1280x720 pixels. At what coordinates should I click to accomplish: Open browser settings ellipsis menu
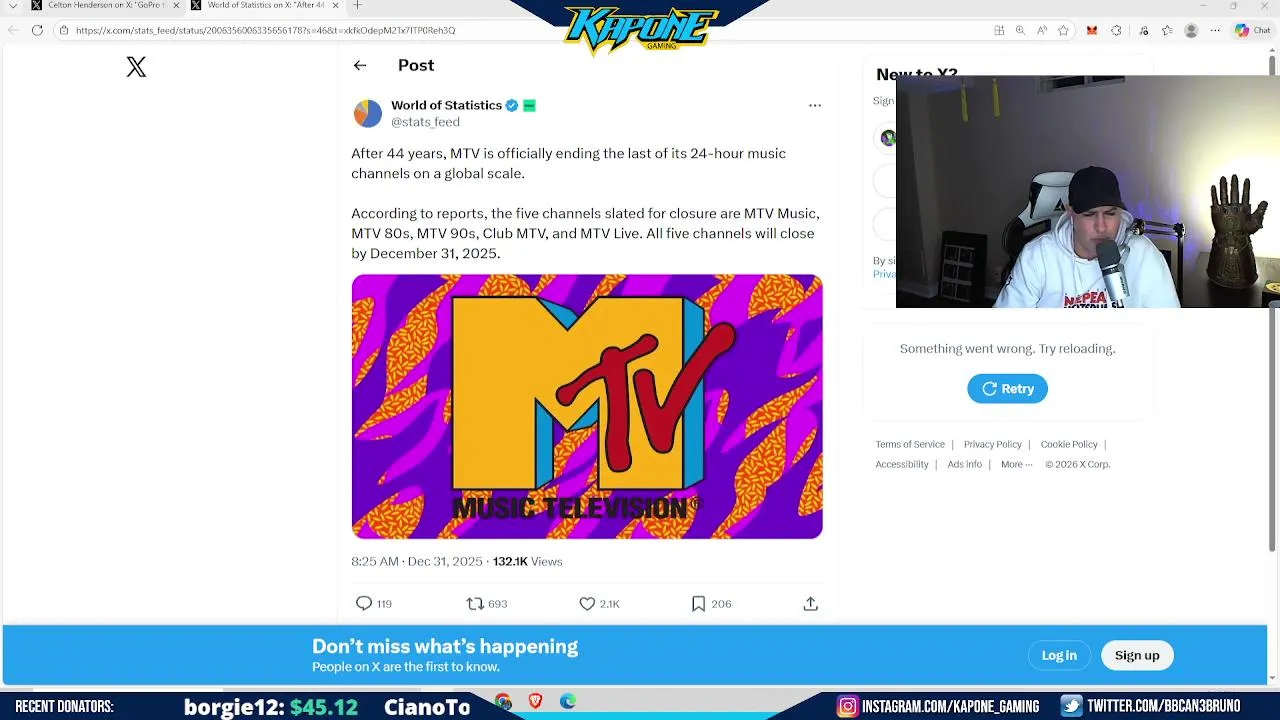click(1215, 30)
